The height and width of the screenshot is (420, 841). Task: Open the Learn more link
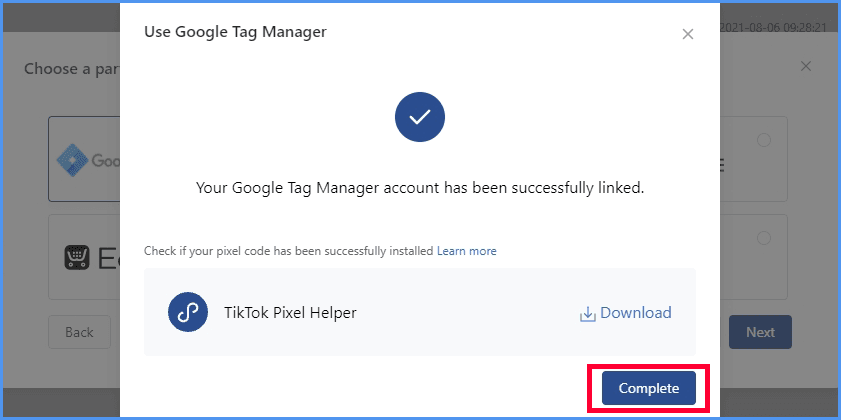[466, 250]
